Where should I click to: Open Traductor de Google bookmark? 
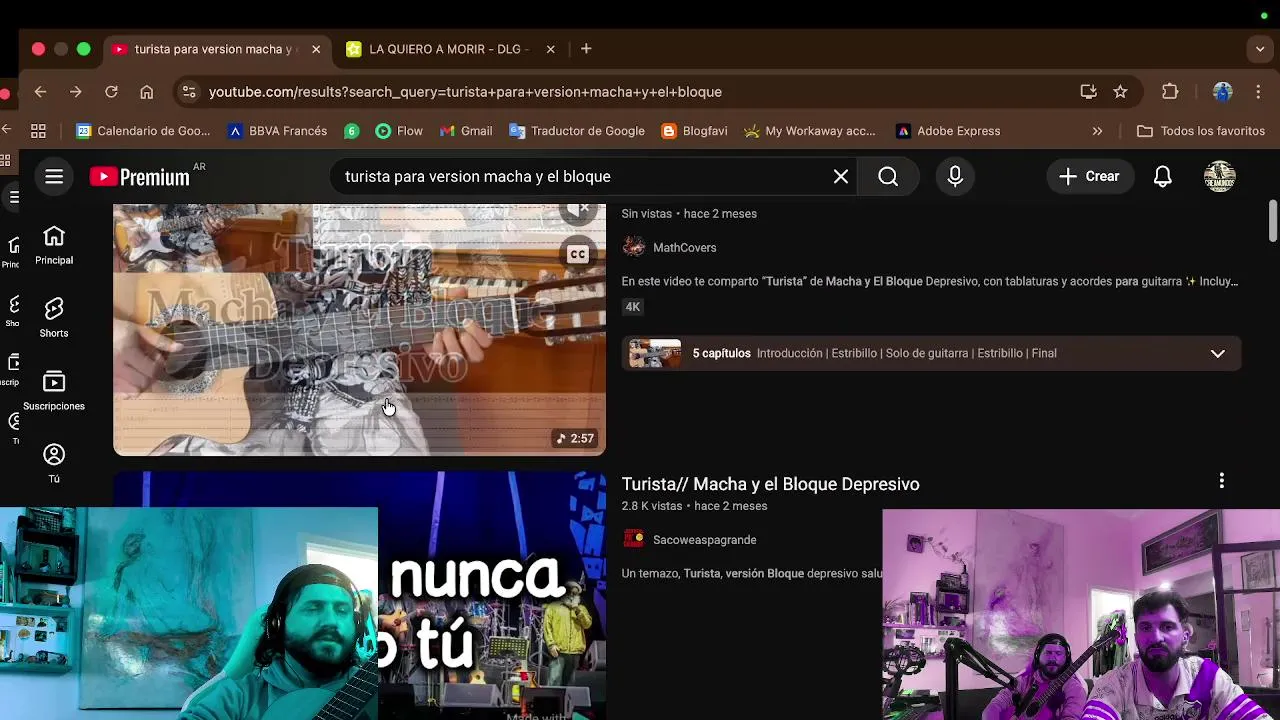577,131
